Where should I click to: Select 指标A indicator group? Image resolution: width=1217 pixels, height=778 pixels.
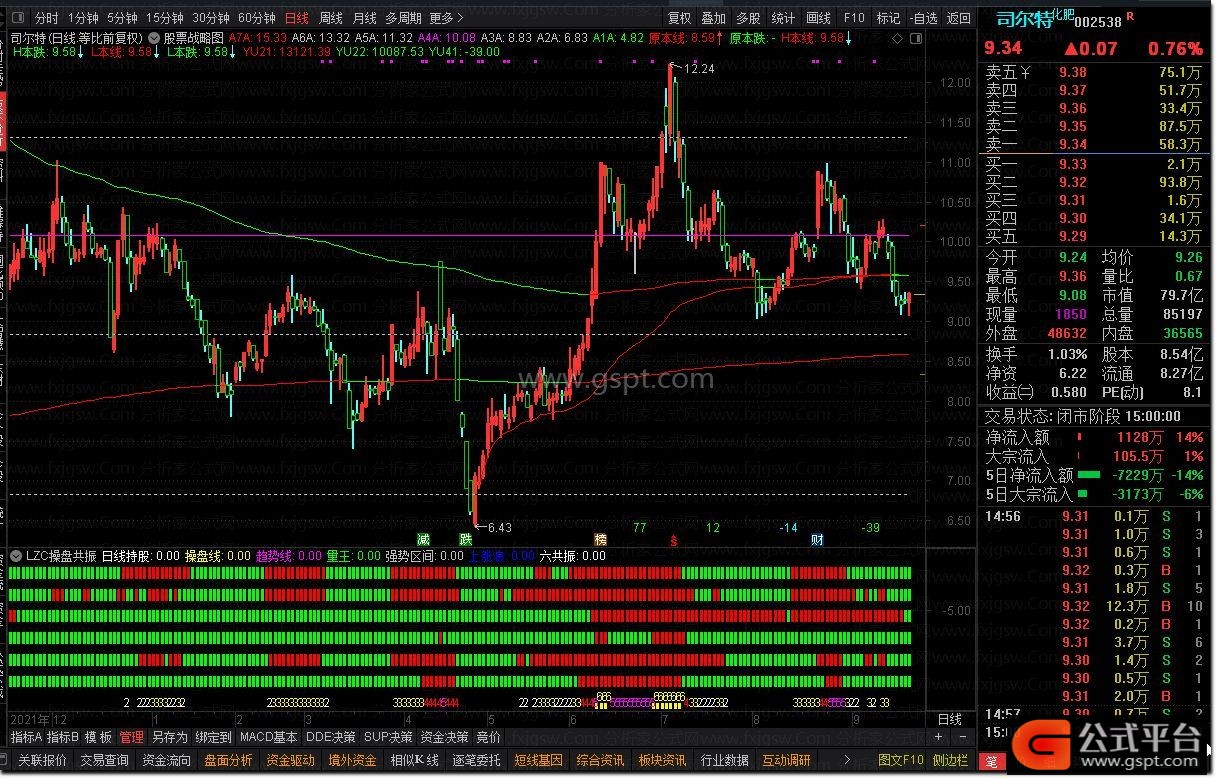click(x=26, y=736)
